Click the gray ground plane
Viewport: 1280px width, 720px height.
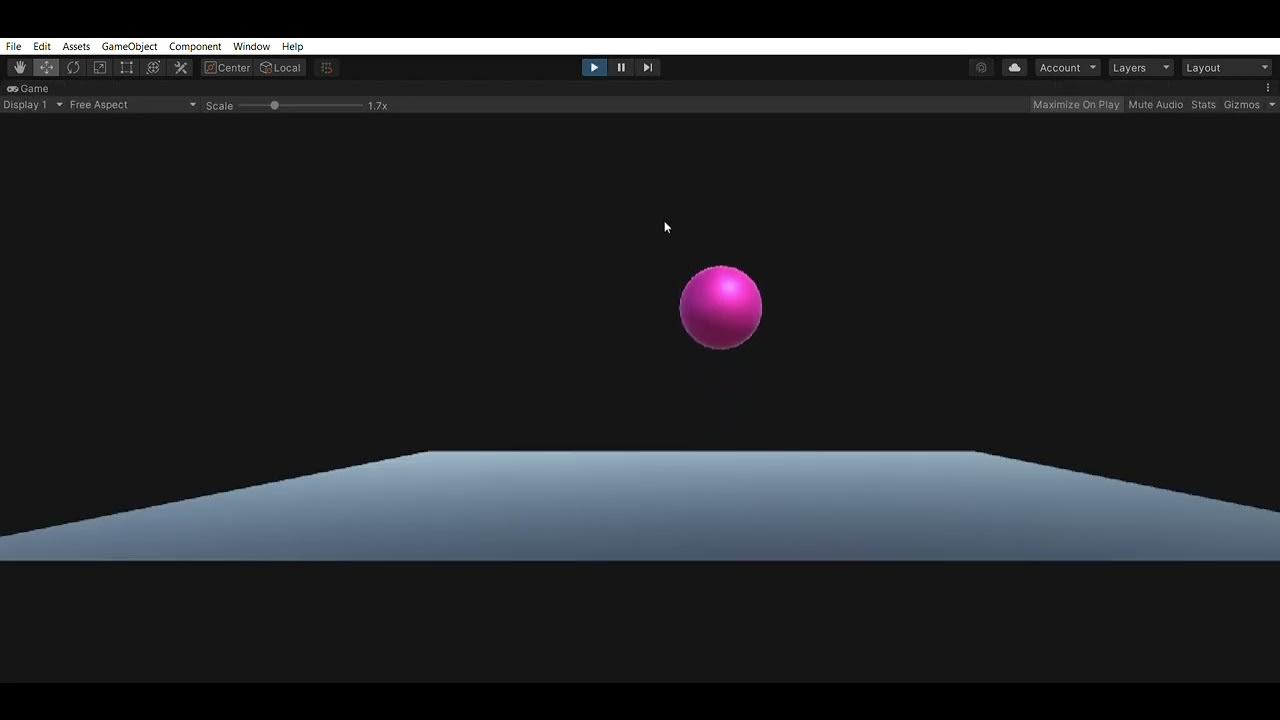click(x=640, y=506)
